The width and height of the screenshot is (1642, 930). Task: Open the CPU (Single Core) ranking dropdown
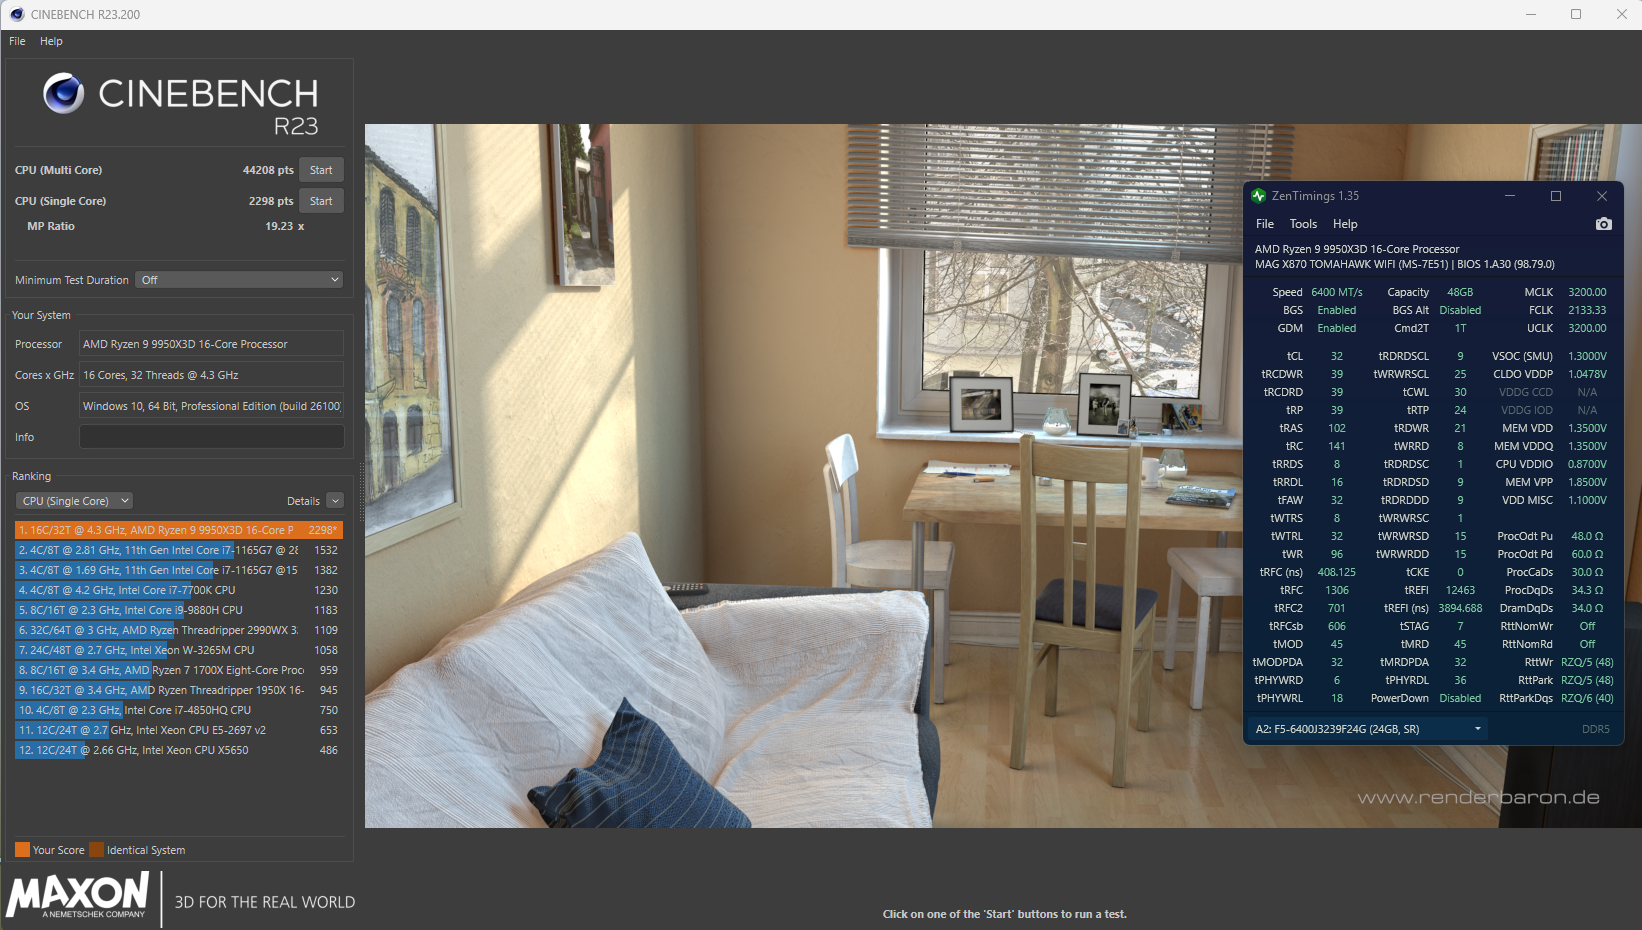74,501
